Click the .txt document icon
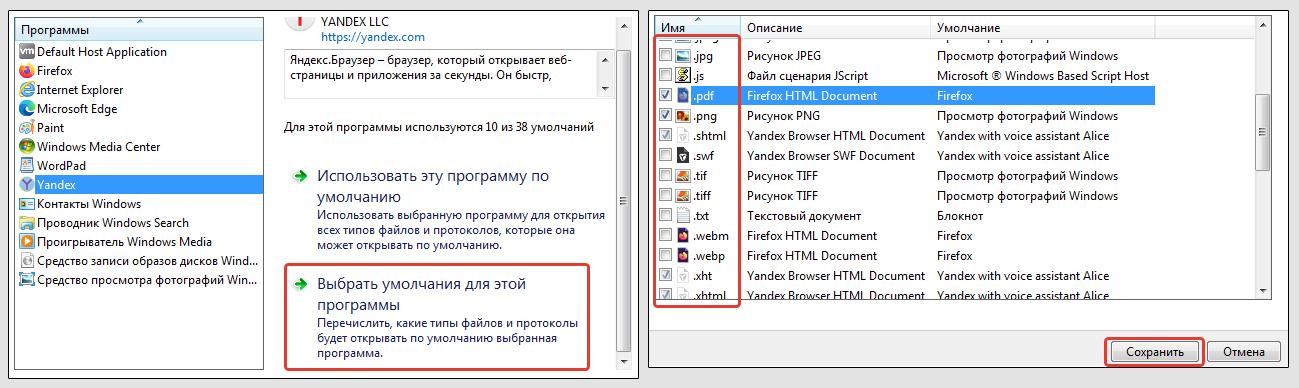This screenshot has height=388, width=1299. click(683, 216)
